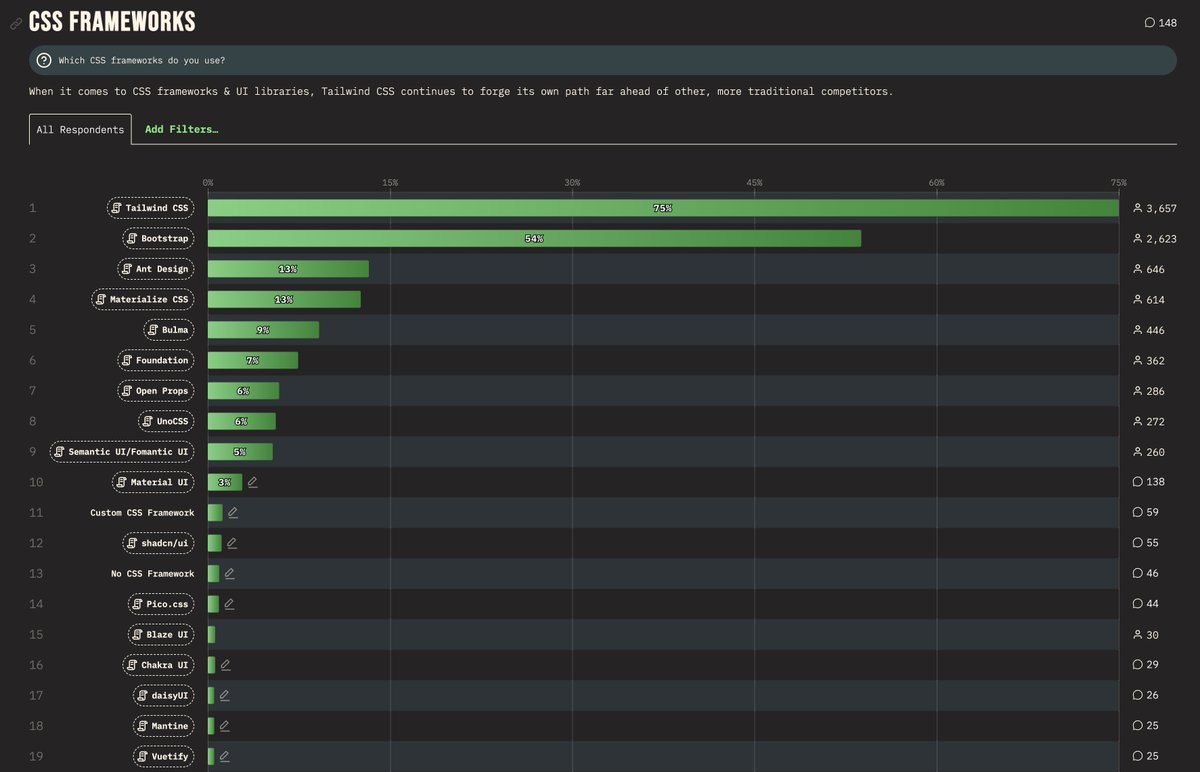Click the question mark icon in the question bar

click(44, 60)
